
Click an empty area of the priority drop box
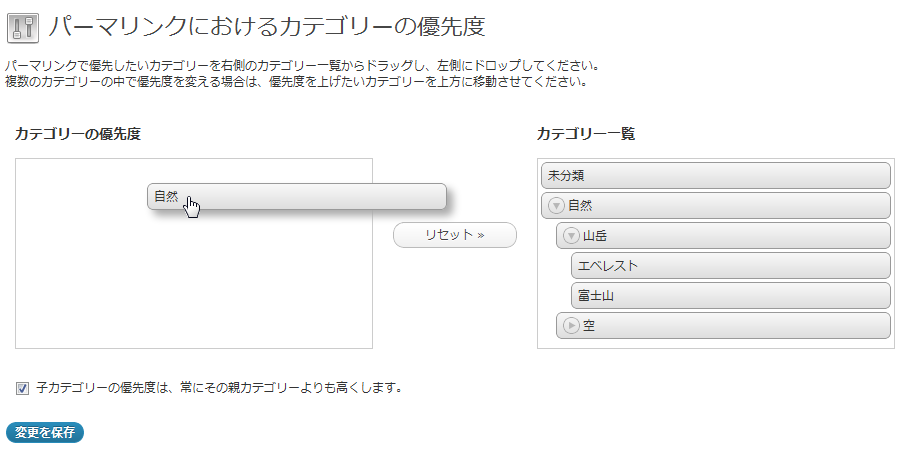coord(193,287)
